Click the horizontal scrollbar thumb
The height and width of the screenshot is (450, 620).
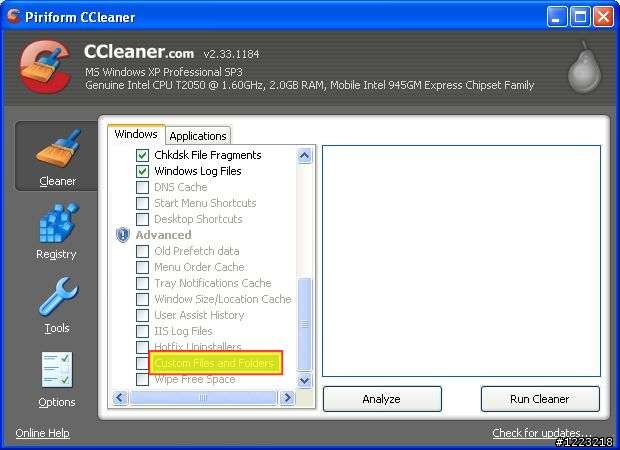pos(203,397)
